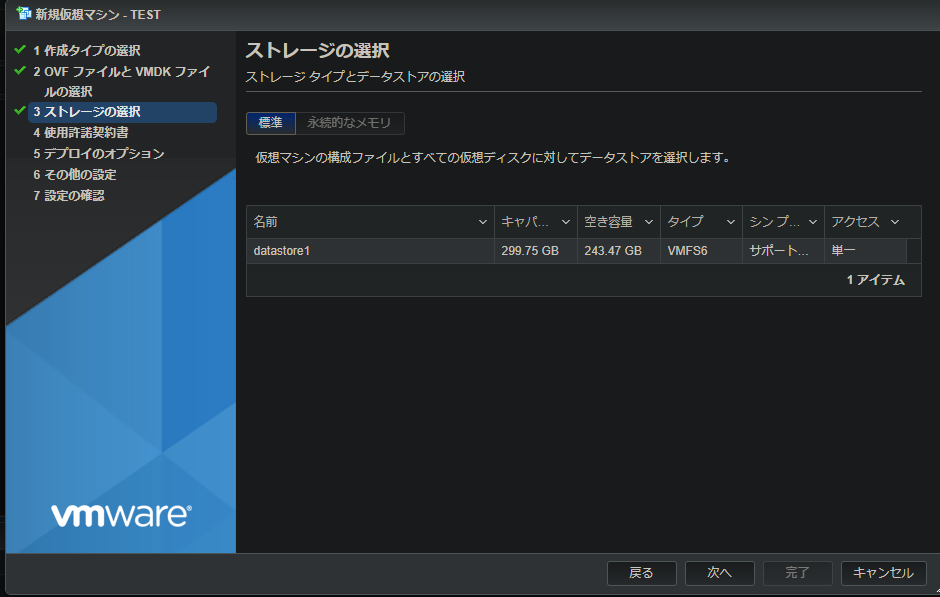
Task: Click the green checkmark beside ストレージの選択
Action: coord(18,113)
